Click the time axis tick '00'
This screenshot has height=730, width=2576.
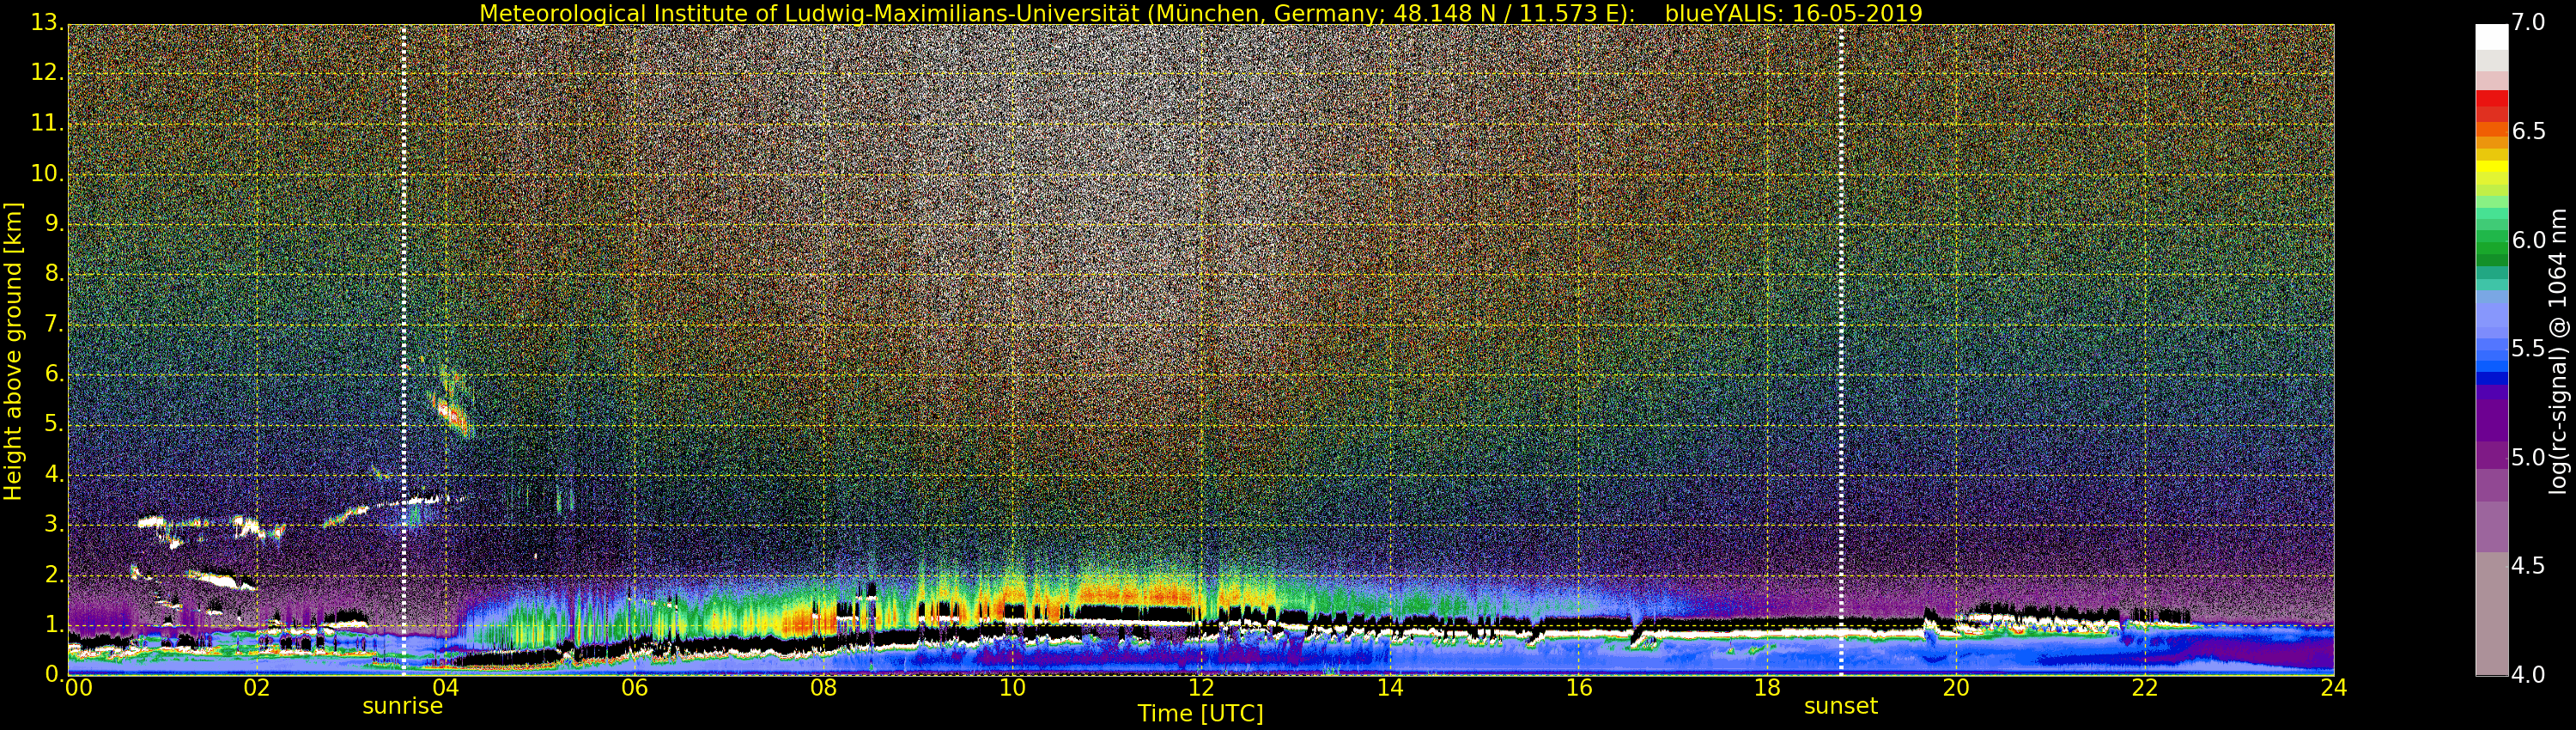[77, 688]
